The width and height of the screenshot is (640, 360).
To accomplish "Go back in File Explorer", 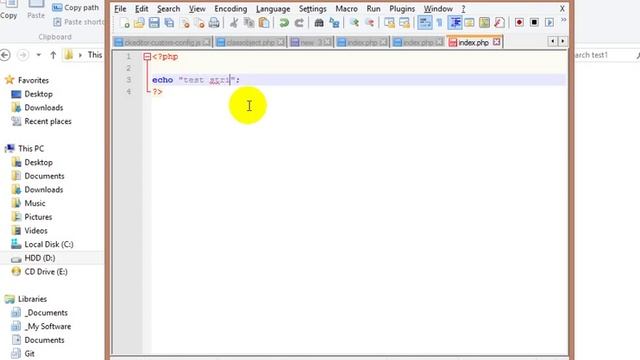I will pos(5,55).
